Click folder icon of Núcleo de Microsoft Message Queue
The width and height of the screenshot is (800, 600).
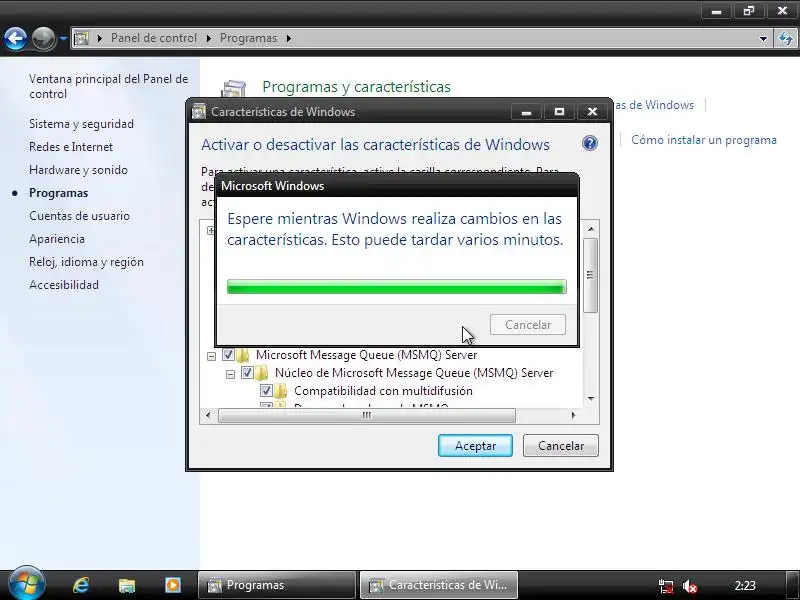click(x=262, y=373)
